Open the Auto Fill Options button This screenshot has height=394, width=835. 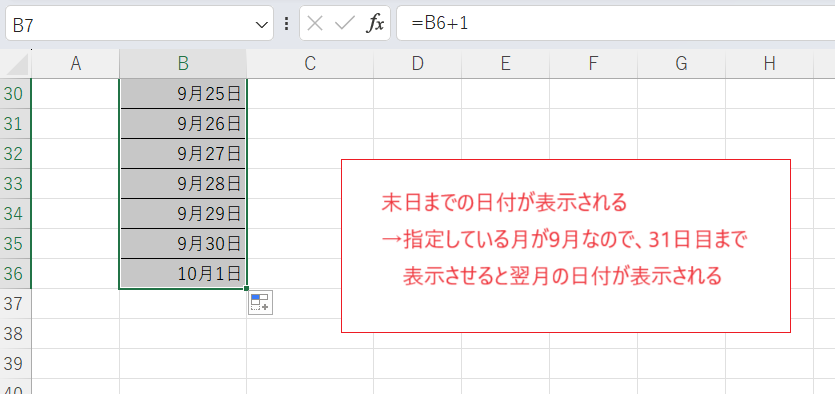(260, 302)
